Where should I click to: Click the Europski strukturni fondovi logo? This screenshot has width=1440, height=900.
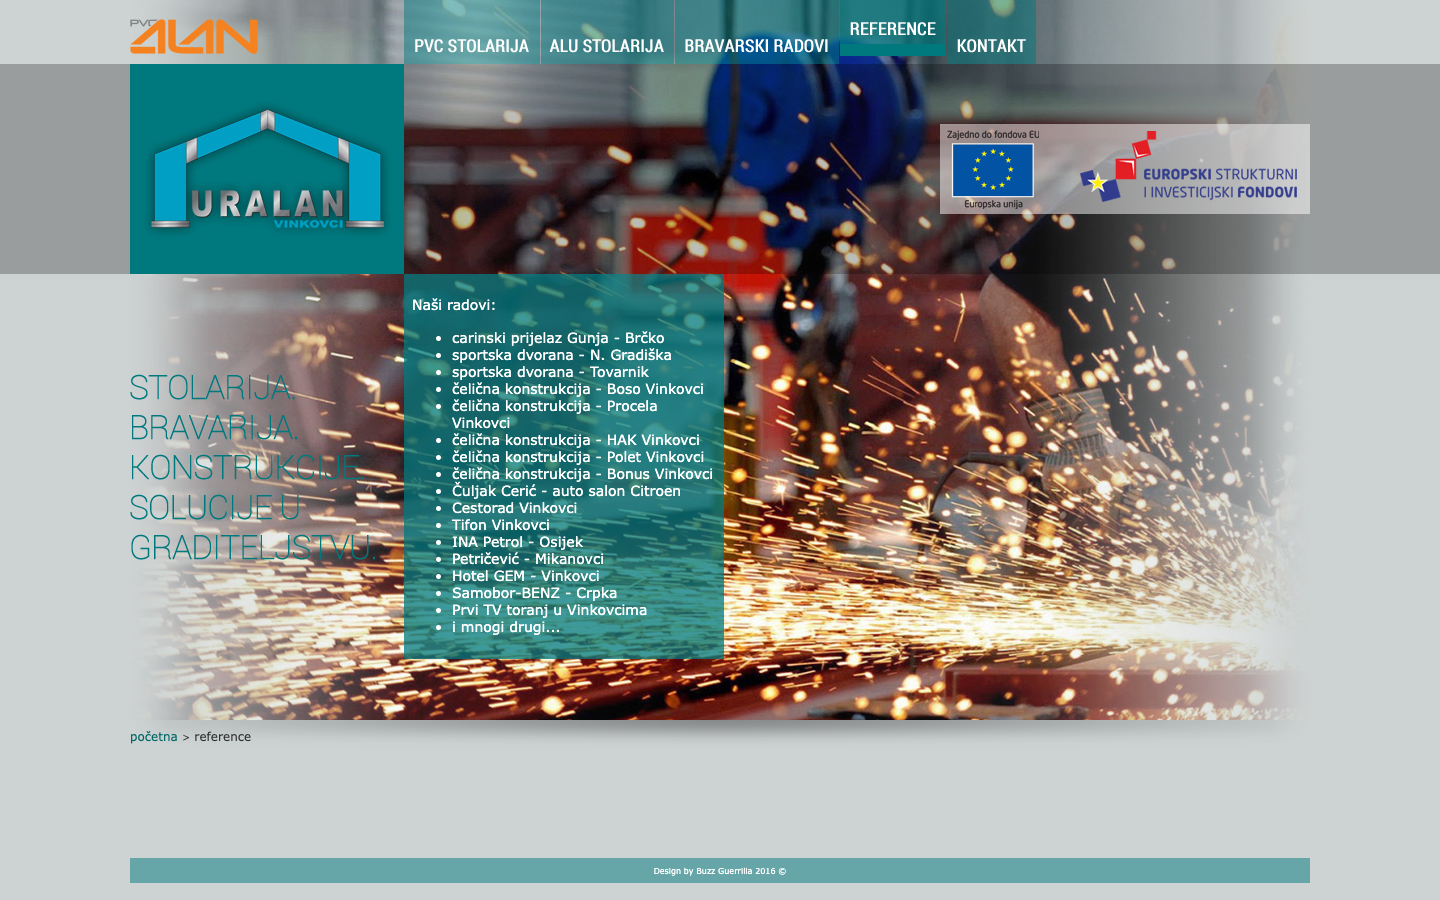point(1188,168)
